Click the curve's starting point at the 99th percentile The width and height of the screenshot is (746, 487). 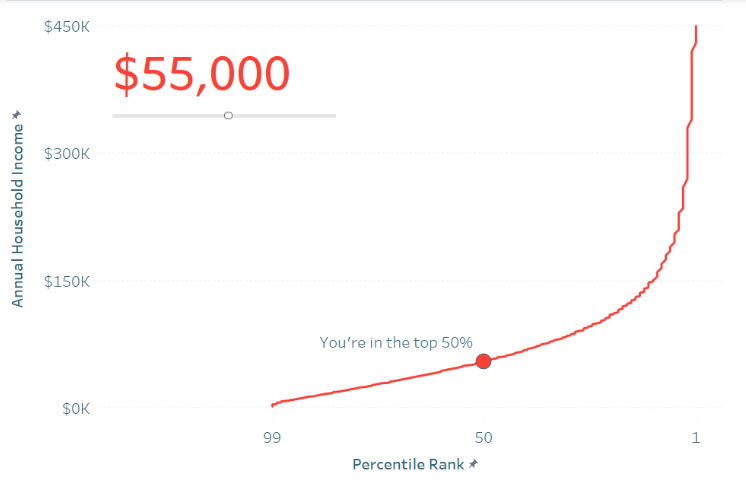[x=273, y=405]
